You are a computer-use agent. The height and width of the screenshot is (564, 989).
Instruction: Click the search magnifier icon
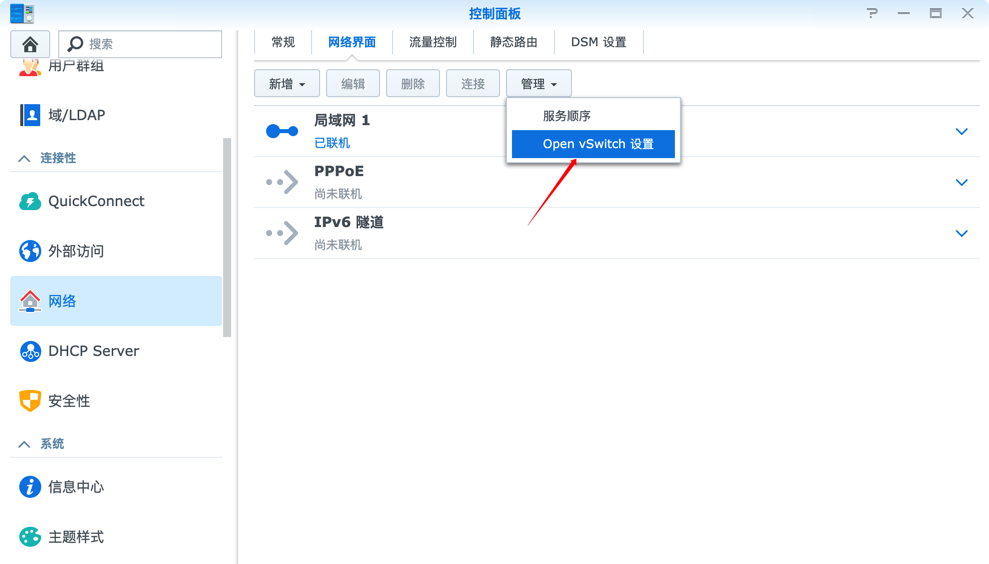[75, 44]
